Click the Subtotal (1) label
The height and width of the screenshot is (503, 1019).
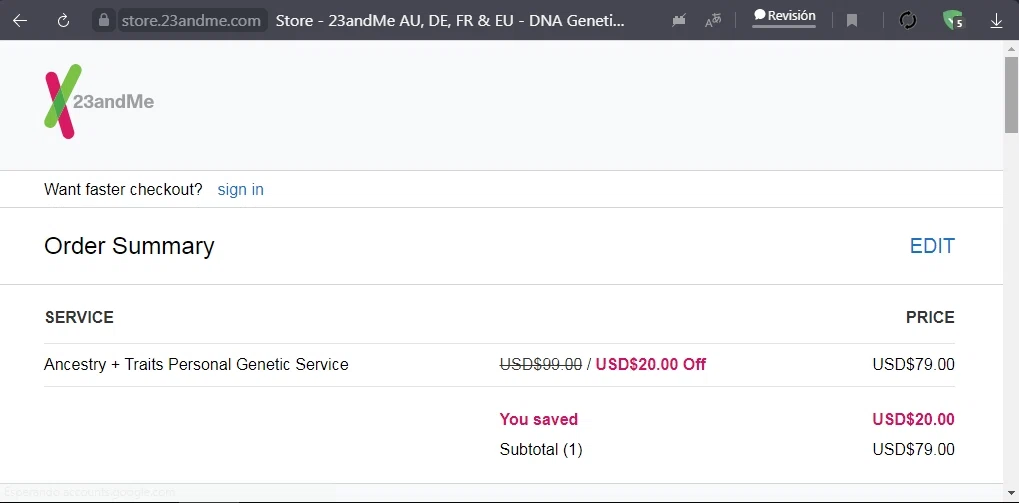tap(540, 450)
